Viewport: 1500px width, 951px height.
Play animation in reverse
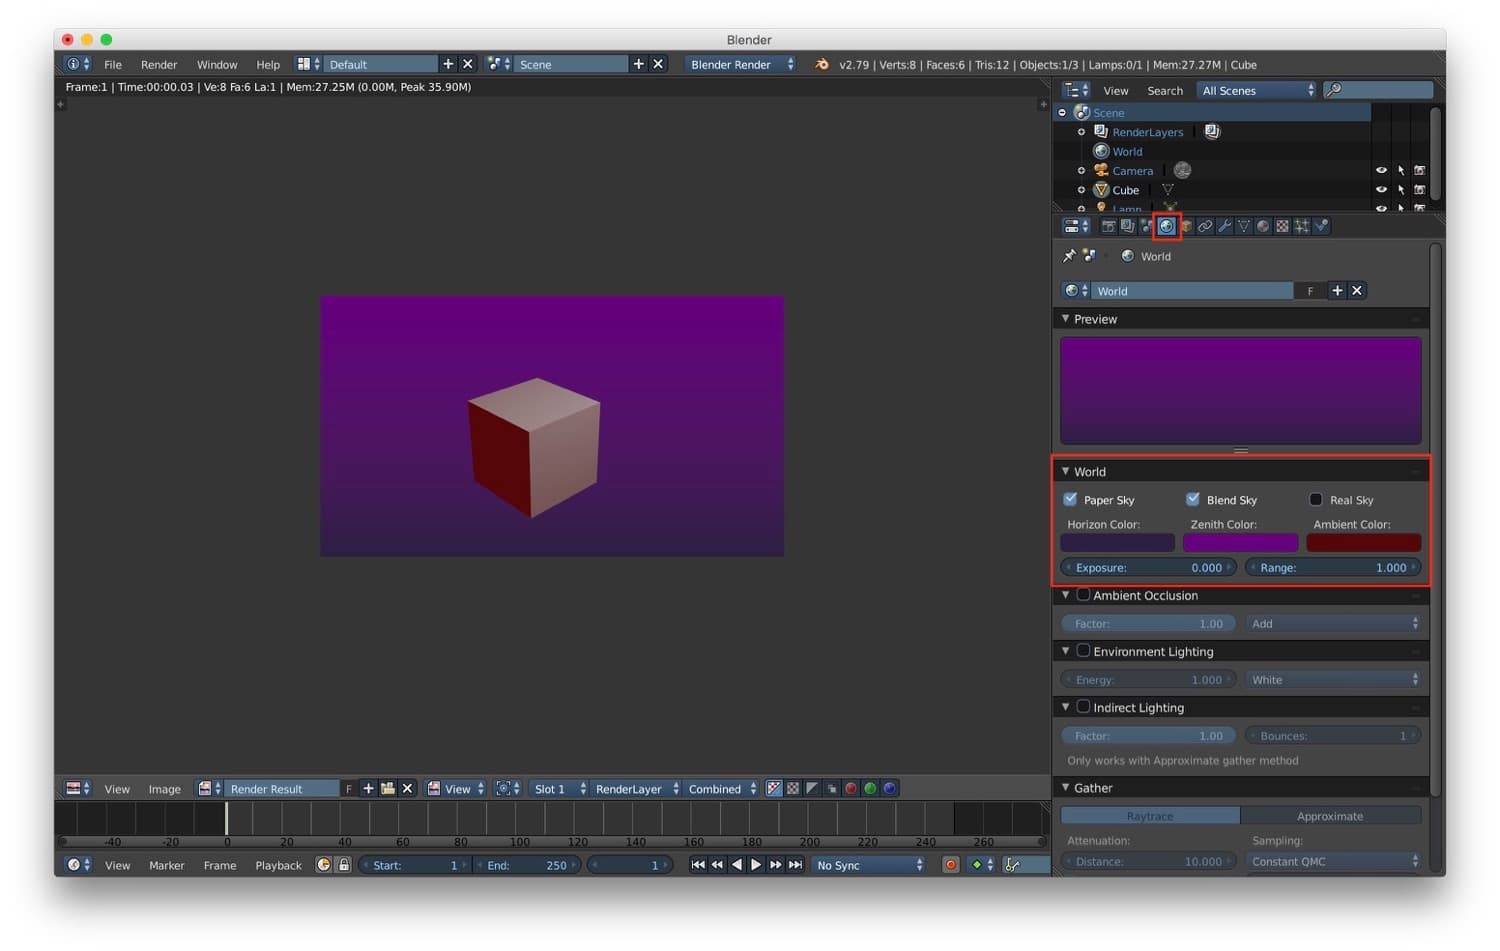[x=737, y=865]
